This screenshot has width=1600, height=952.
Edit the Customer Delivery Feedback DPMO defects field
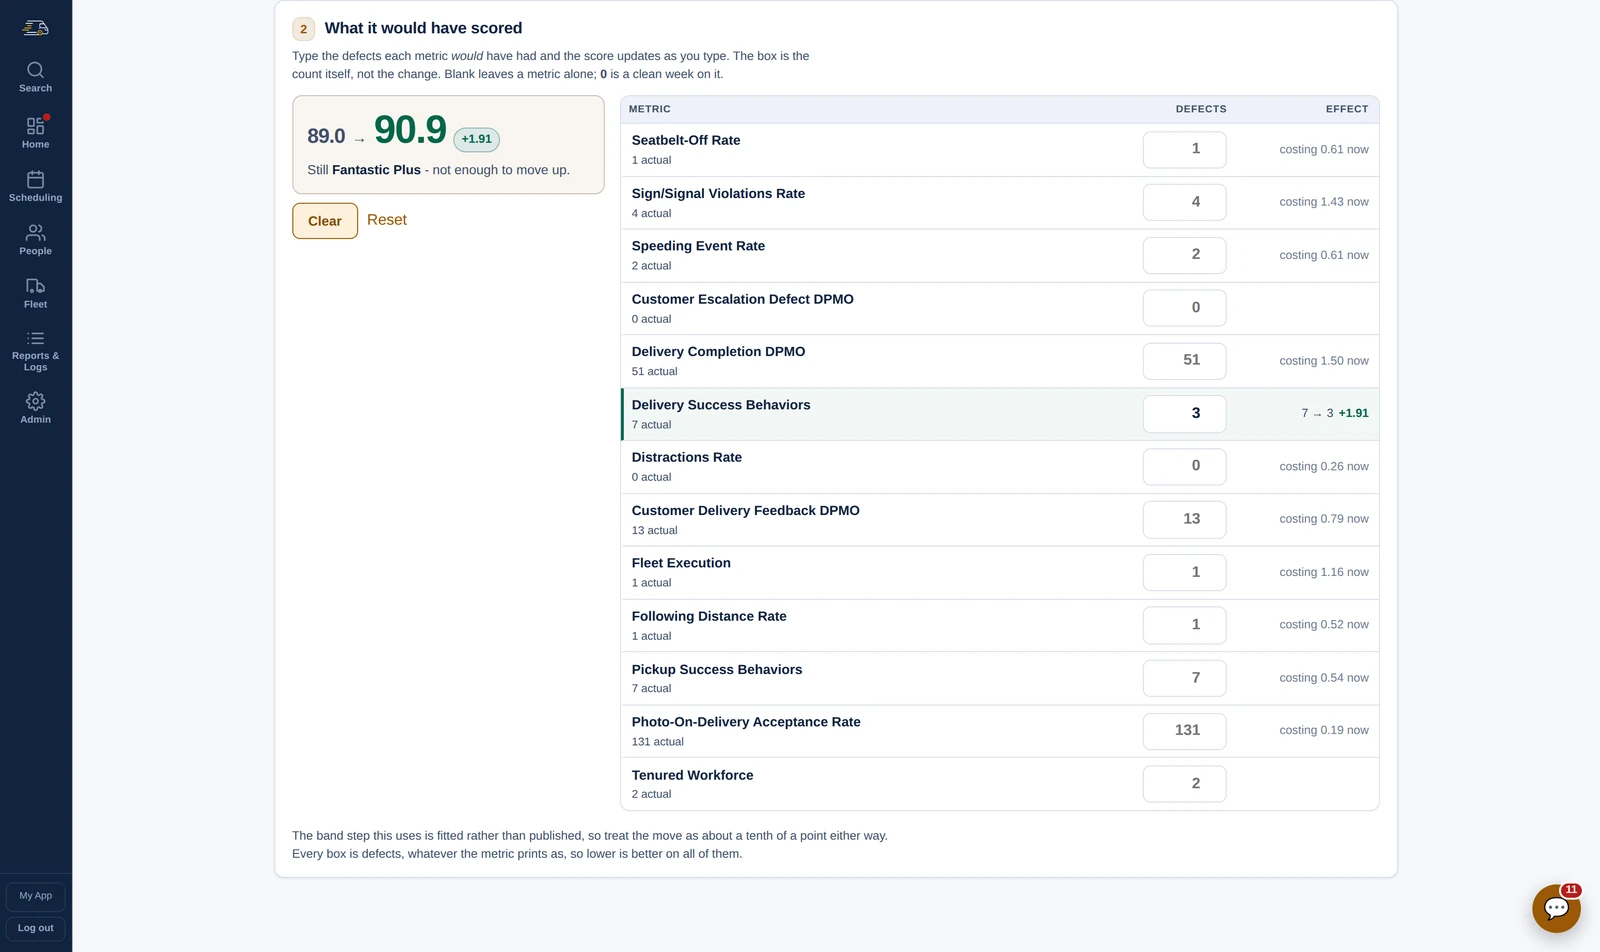[x=1184, y=519]
